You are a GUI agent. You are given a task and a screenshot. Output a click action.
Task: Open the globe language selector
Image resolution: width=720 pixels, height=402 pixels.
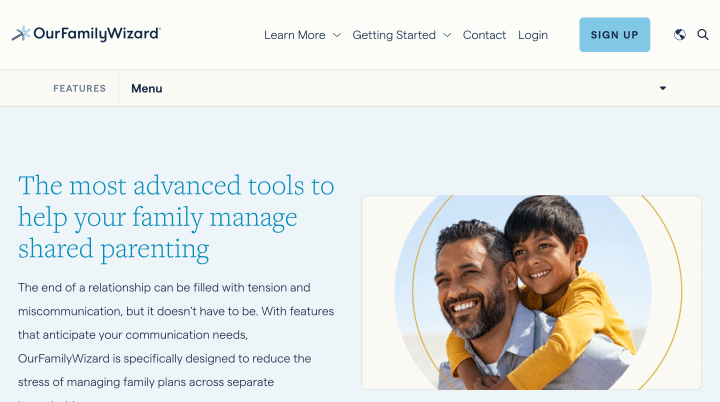(680, 35)
